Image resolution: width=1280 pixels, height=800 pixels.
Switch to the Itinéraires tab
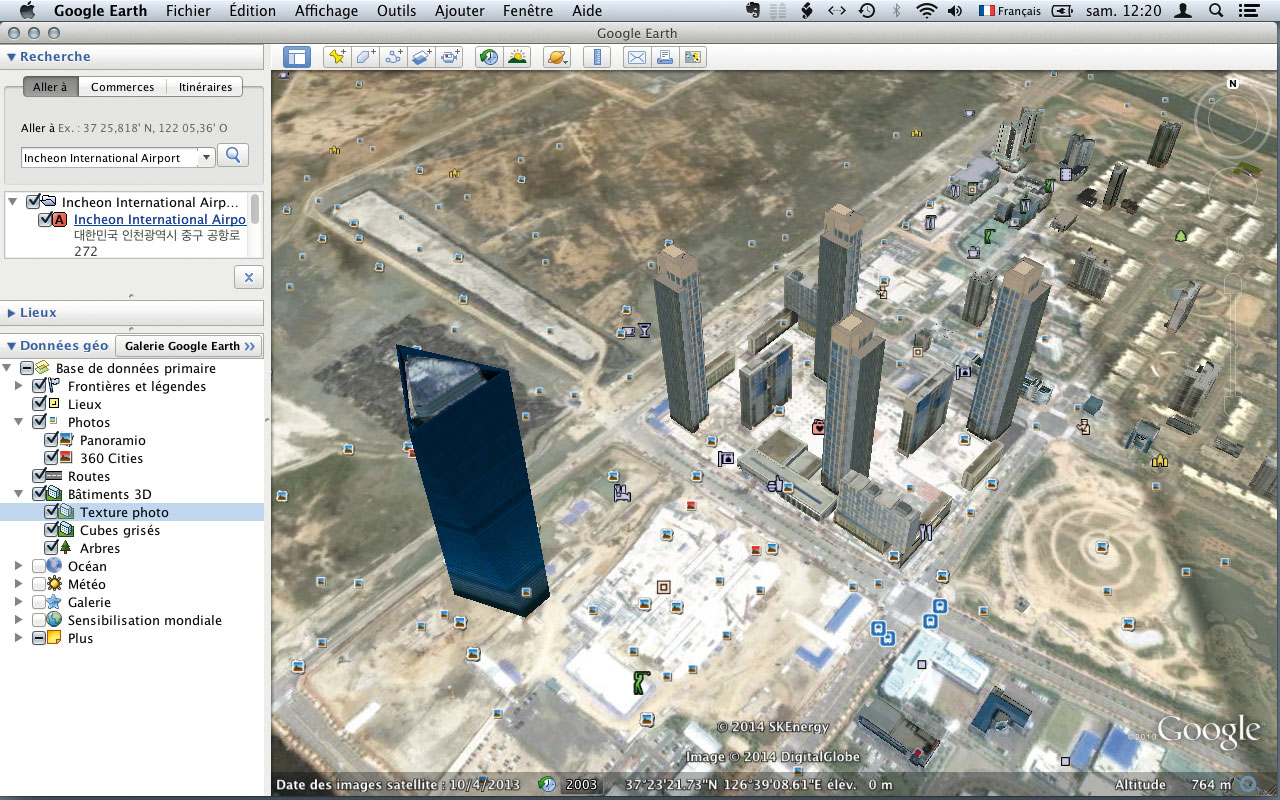(204, 86)
